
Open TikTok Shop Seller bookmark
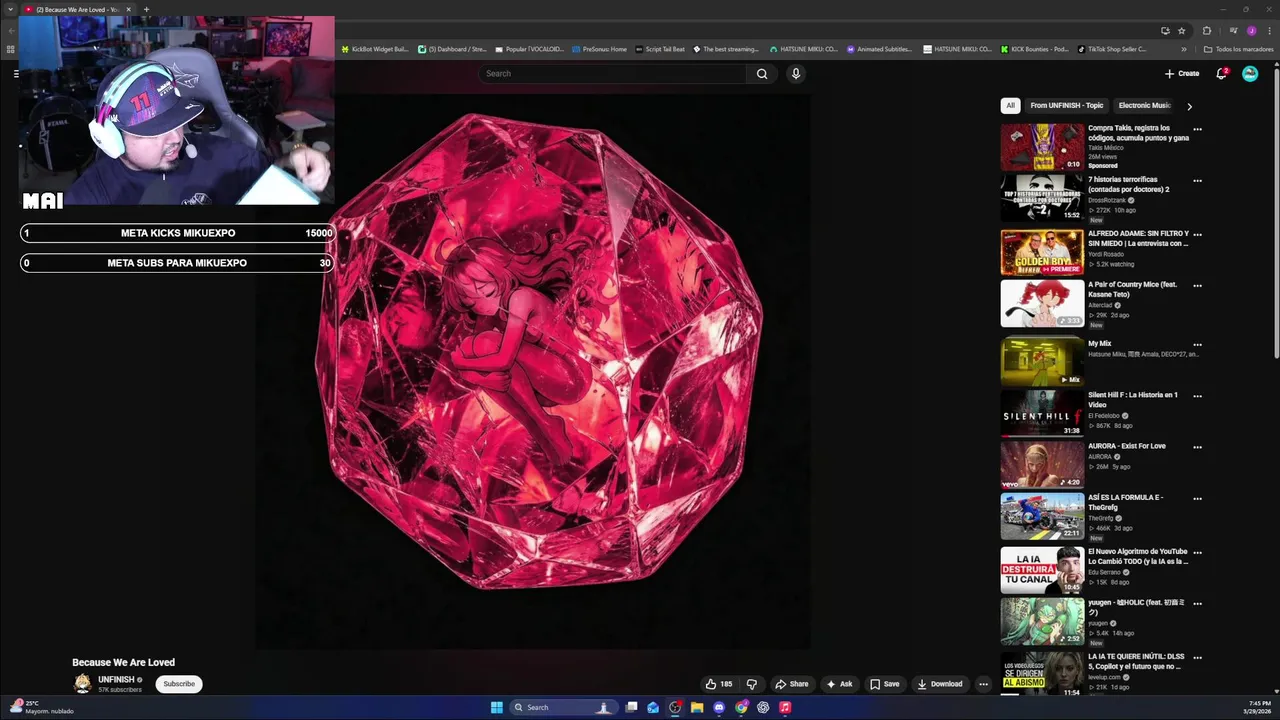[x=1112, y=49]
